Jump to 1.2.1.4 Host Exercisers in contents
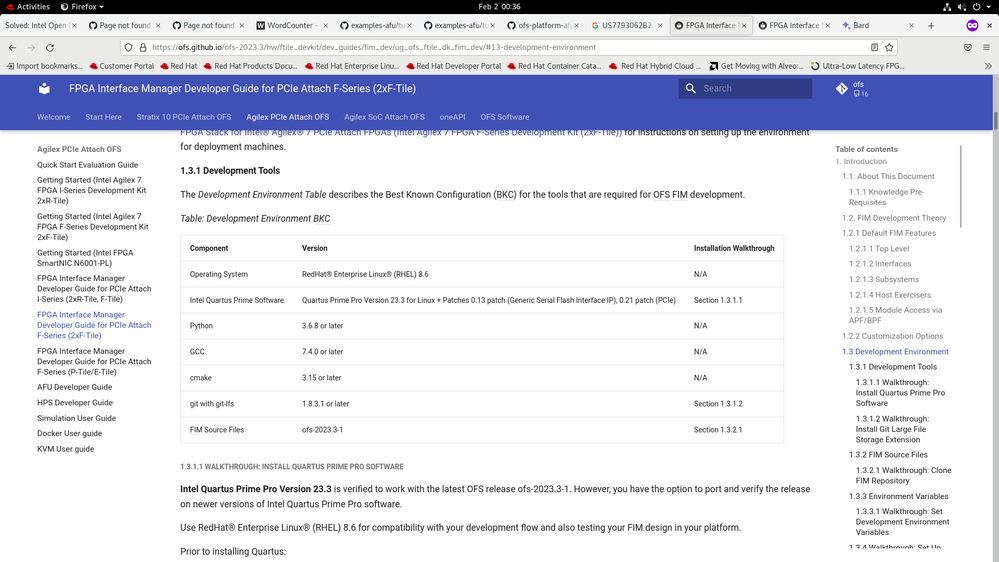Viewport: 999px width, 562px height. click(889, 295)
